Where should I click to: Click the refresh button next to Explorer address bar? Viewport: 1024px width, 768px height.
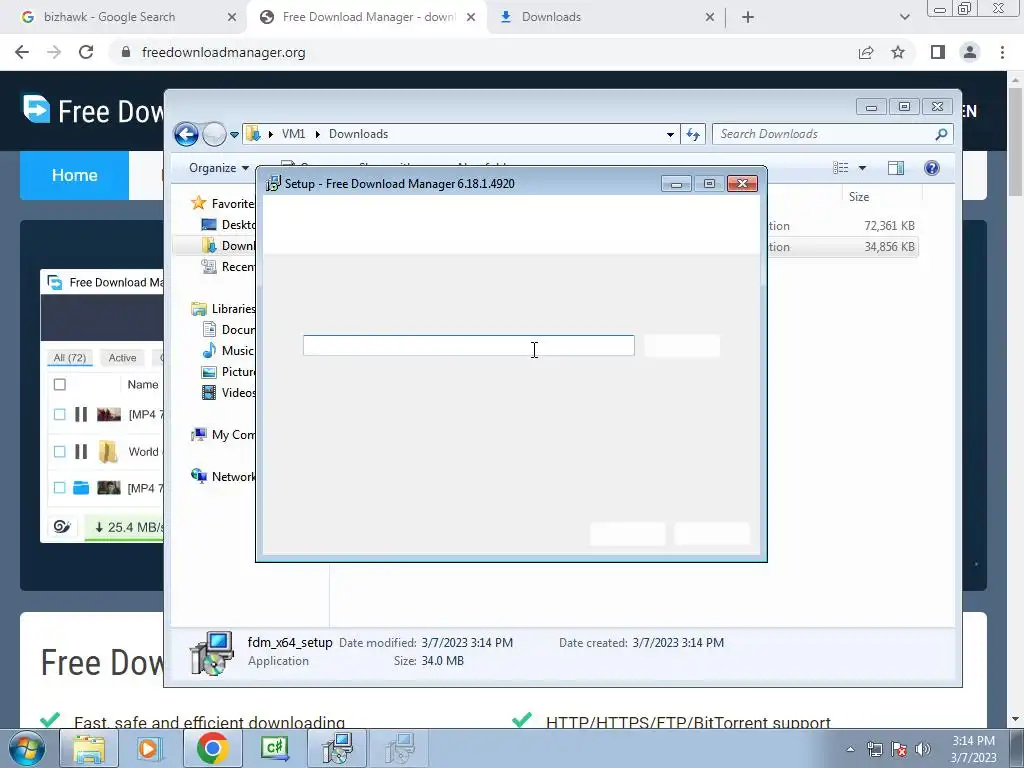(x=693, y=135)
